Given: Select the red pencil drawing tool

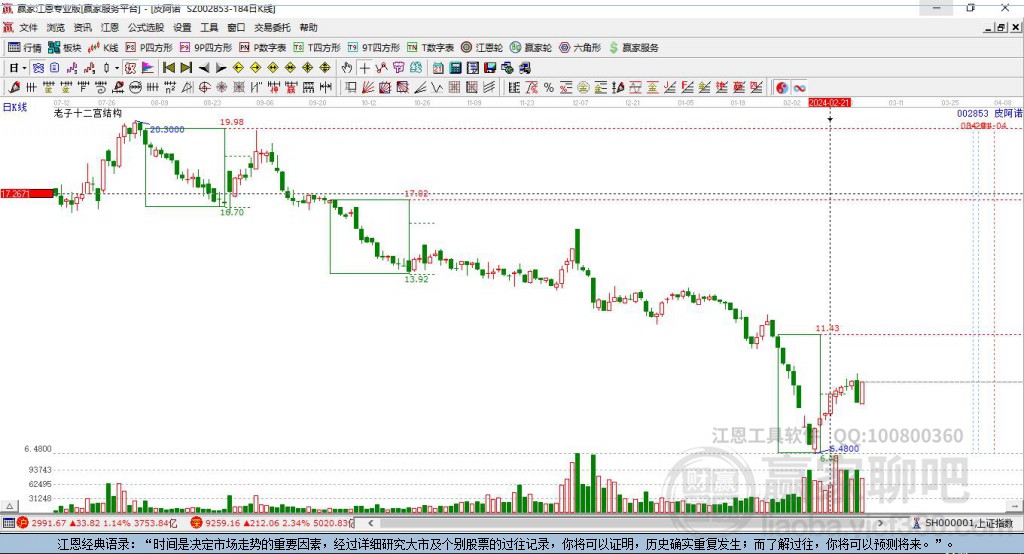Looking at the screenshot, I should pyautogui.click(x=14, y=88).
